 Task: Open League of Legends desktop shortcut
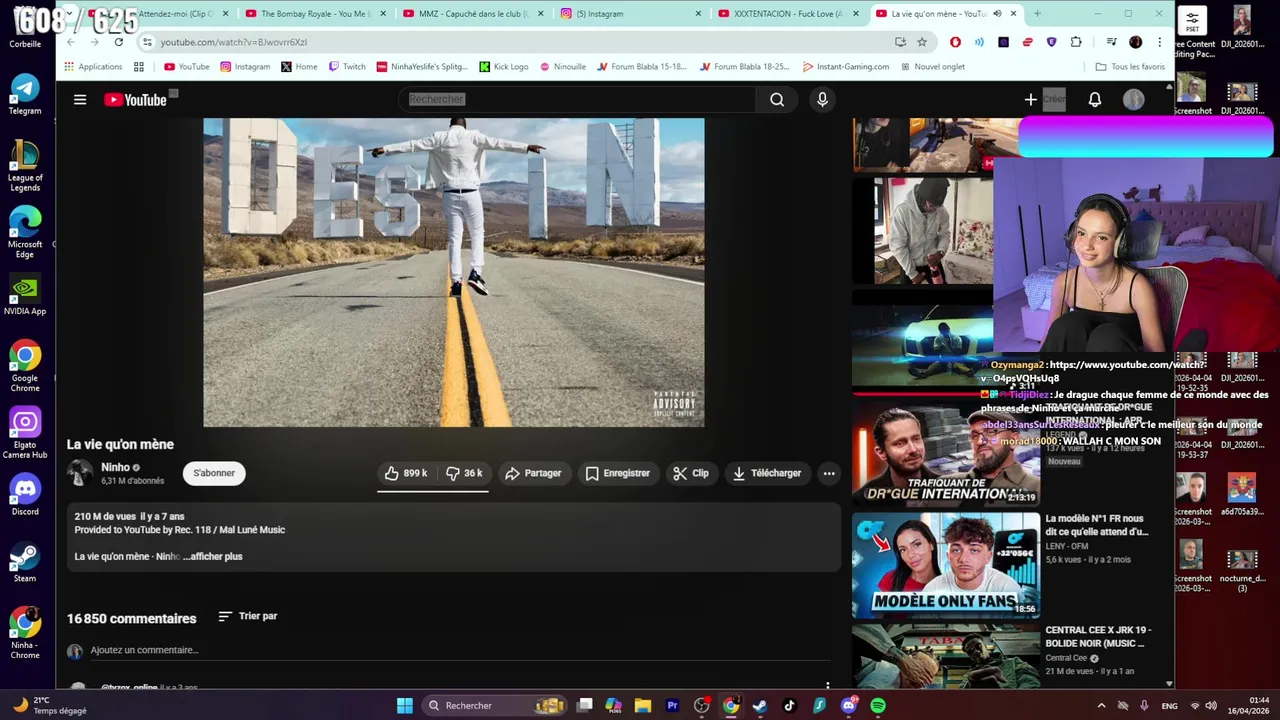click(25, 166)
